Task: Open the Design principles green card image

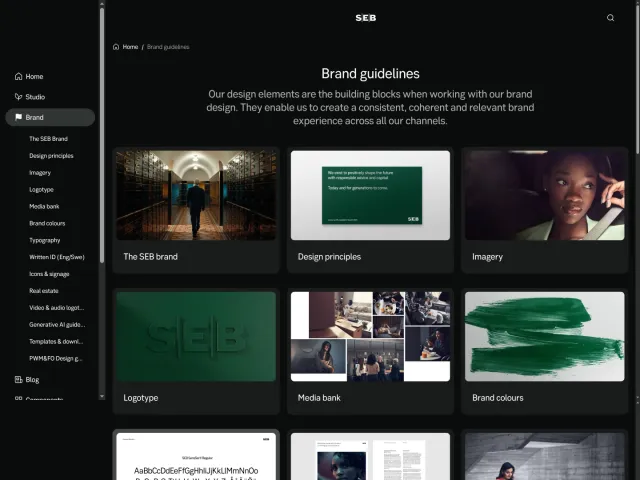Action: click(x=370, y=195)
